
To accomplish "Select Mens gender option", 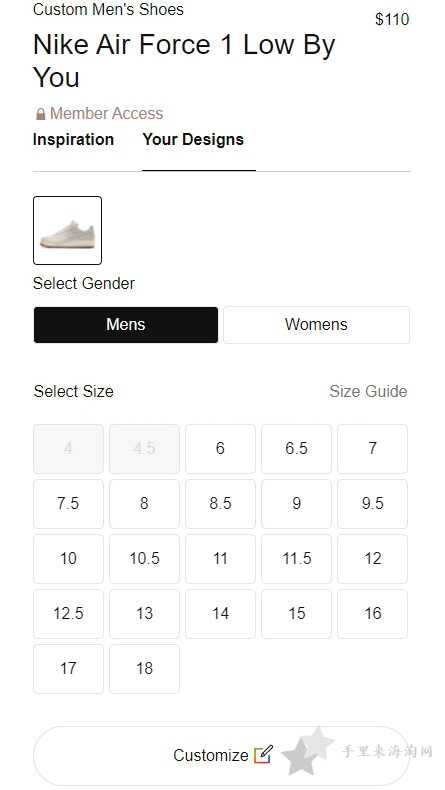I will [x=126, y=324].
